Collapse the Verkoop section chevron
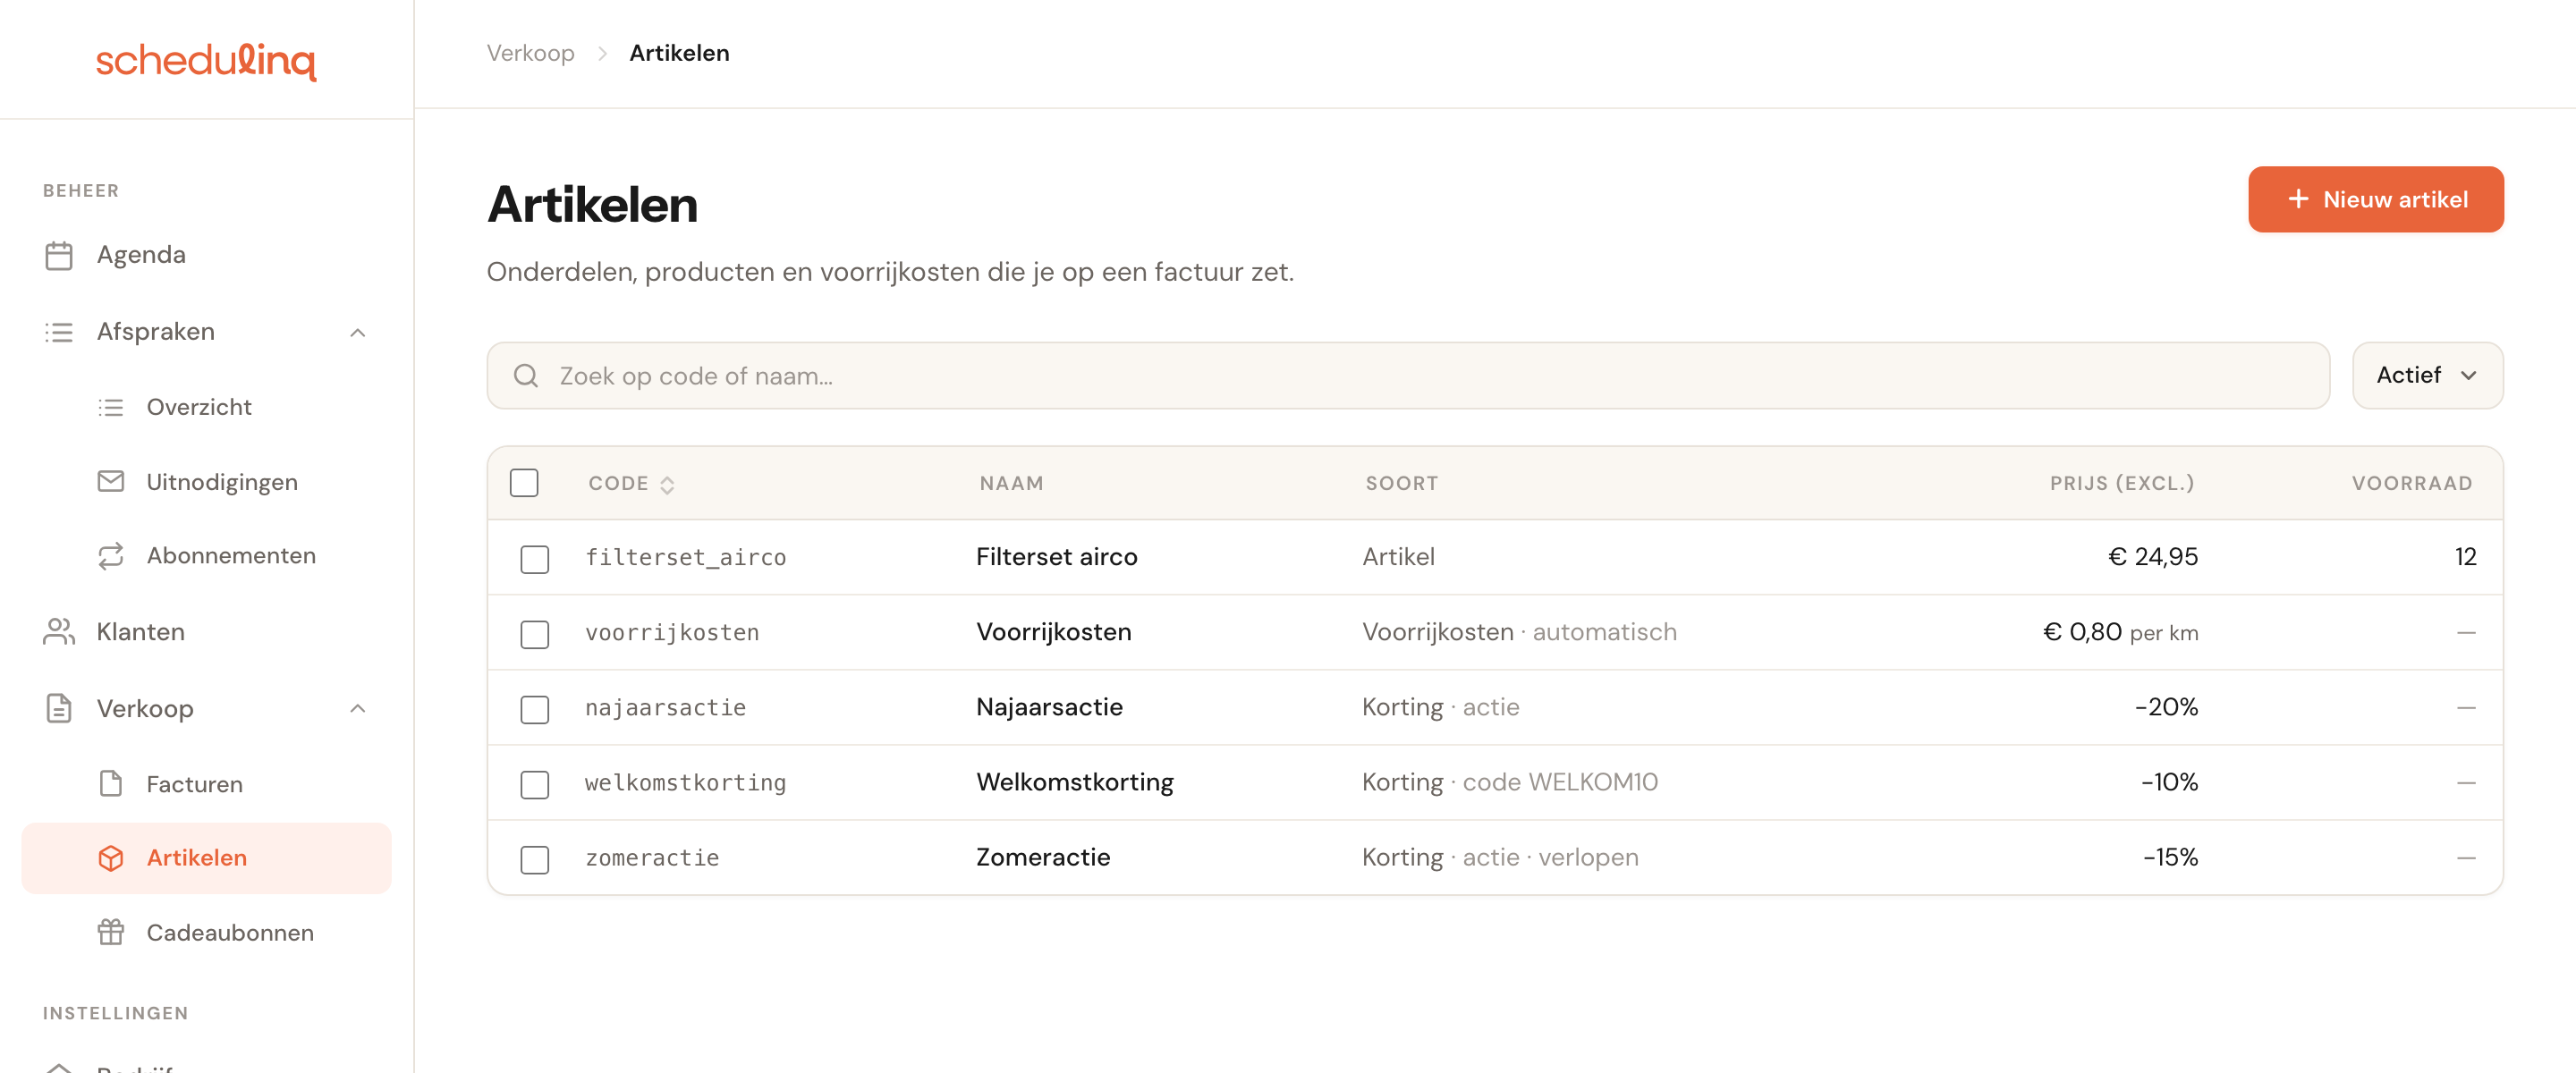The width and height of the screenshot is (2576, 1073). (358, 709)
